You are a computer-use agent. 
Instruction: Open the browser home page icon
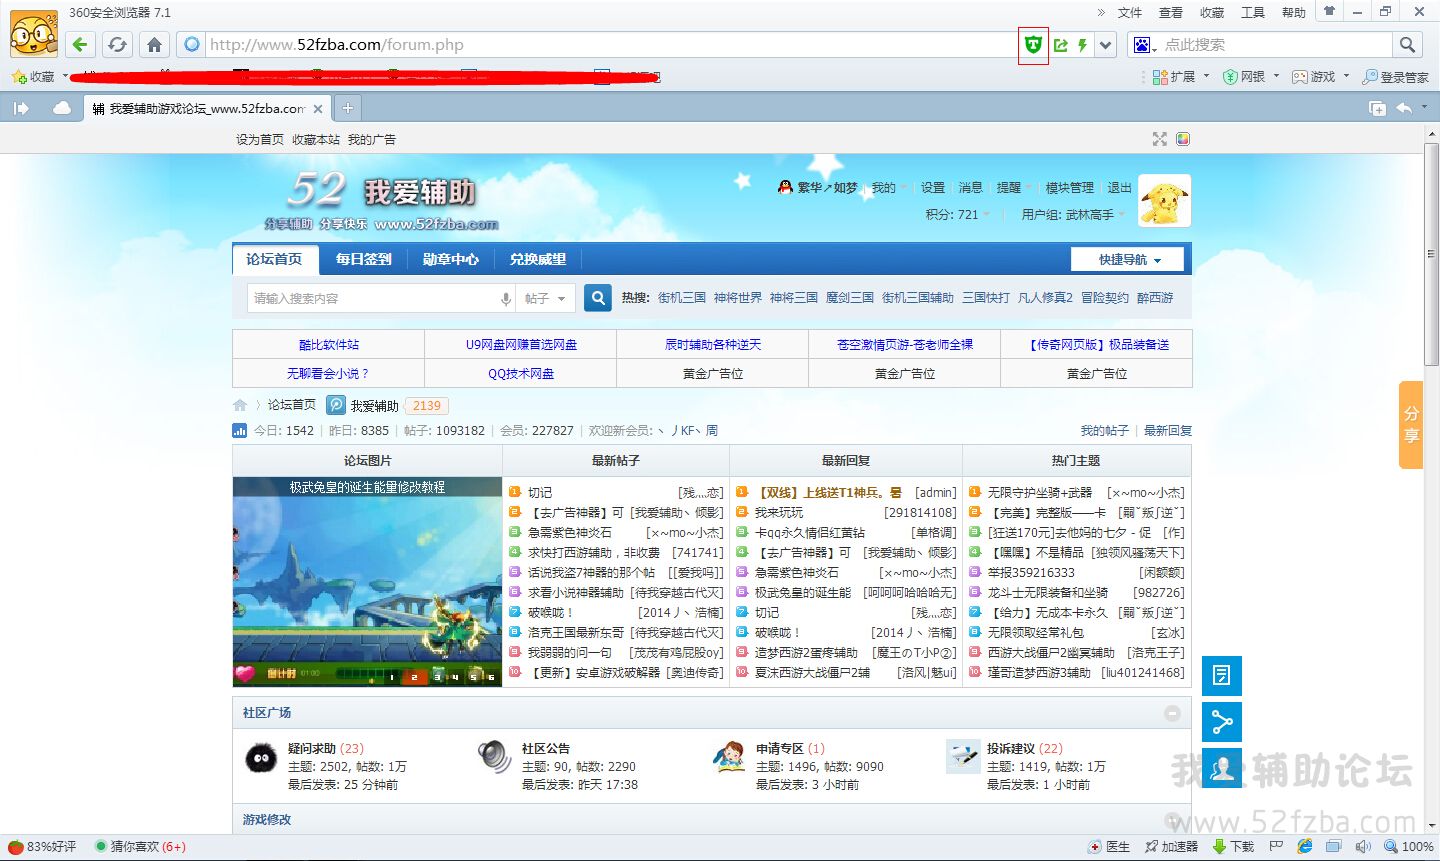tap(154, 44)
